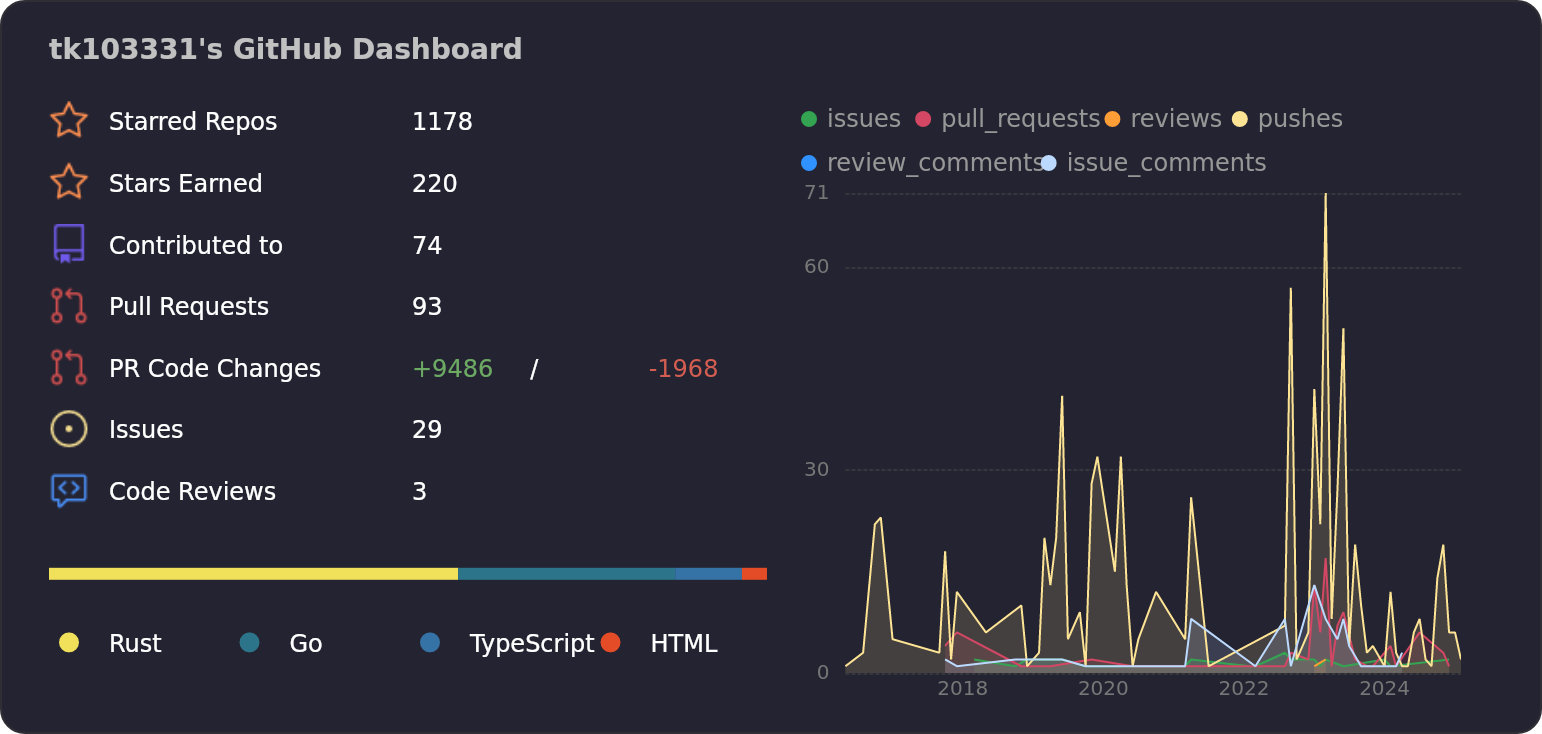Click the HTML orange language dot

(610, 643)
